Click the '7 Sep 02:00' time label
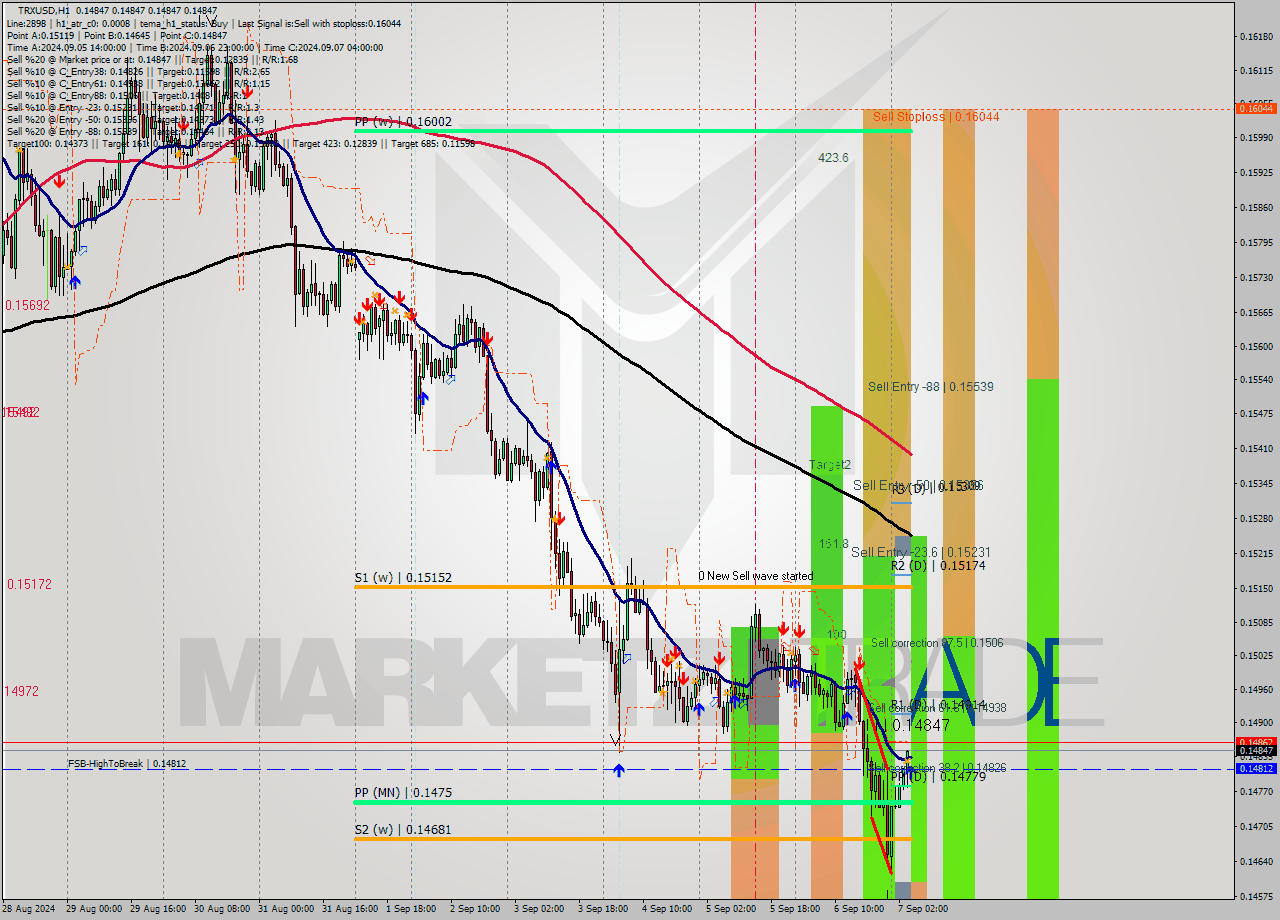This screenshot has width=1280, height=920. 923,909
